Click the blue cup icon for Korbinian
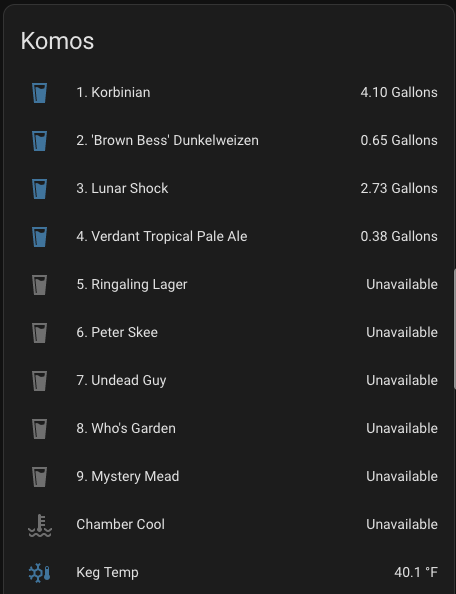Image resolution: width=456 pixels, height=594 pixels. [39, 93]
